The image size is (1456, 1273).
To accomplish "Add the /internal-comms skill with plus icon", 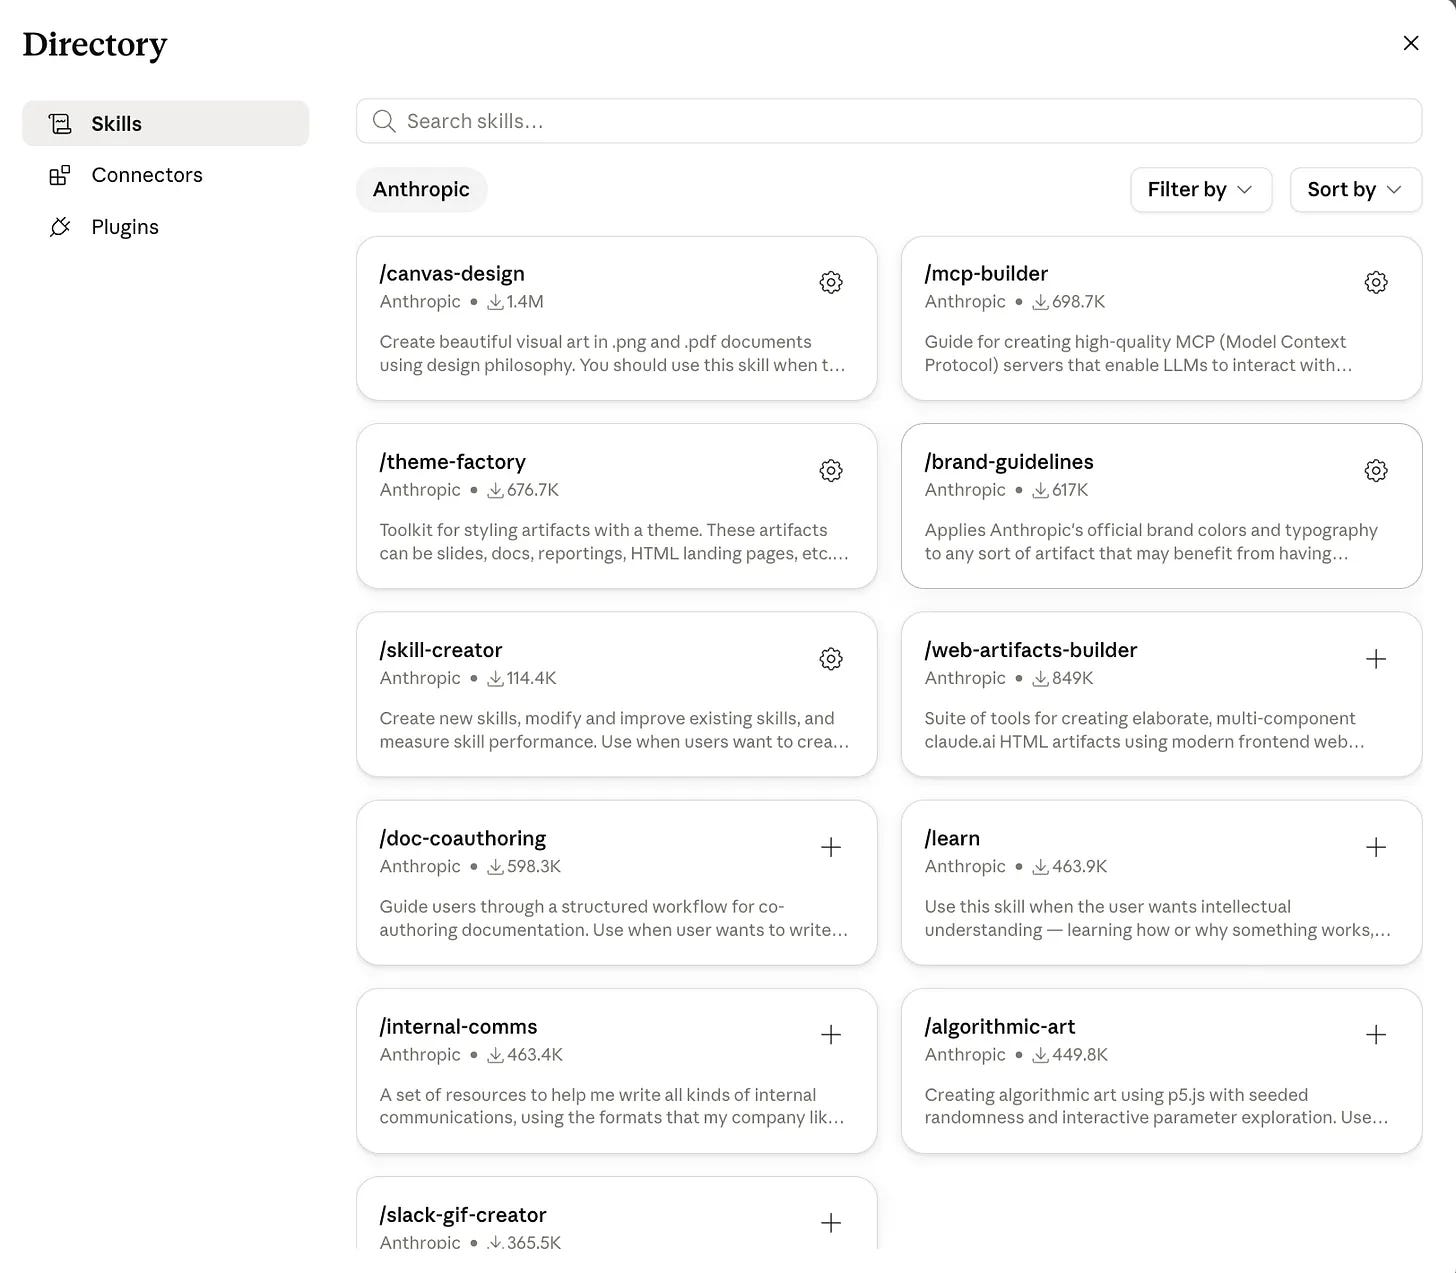I will [831, 1035].
